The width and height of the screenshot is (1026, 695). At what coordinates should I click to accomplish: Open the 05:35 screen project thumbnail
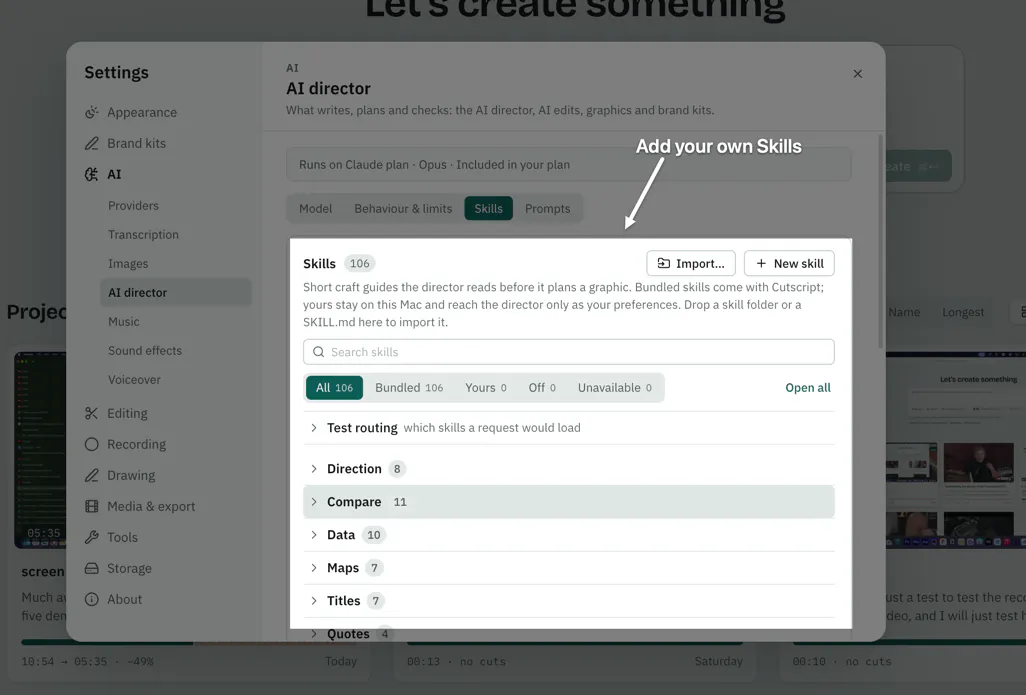click(41, 450)
